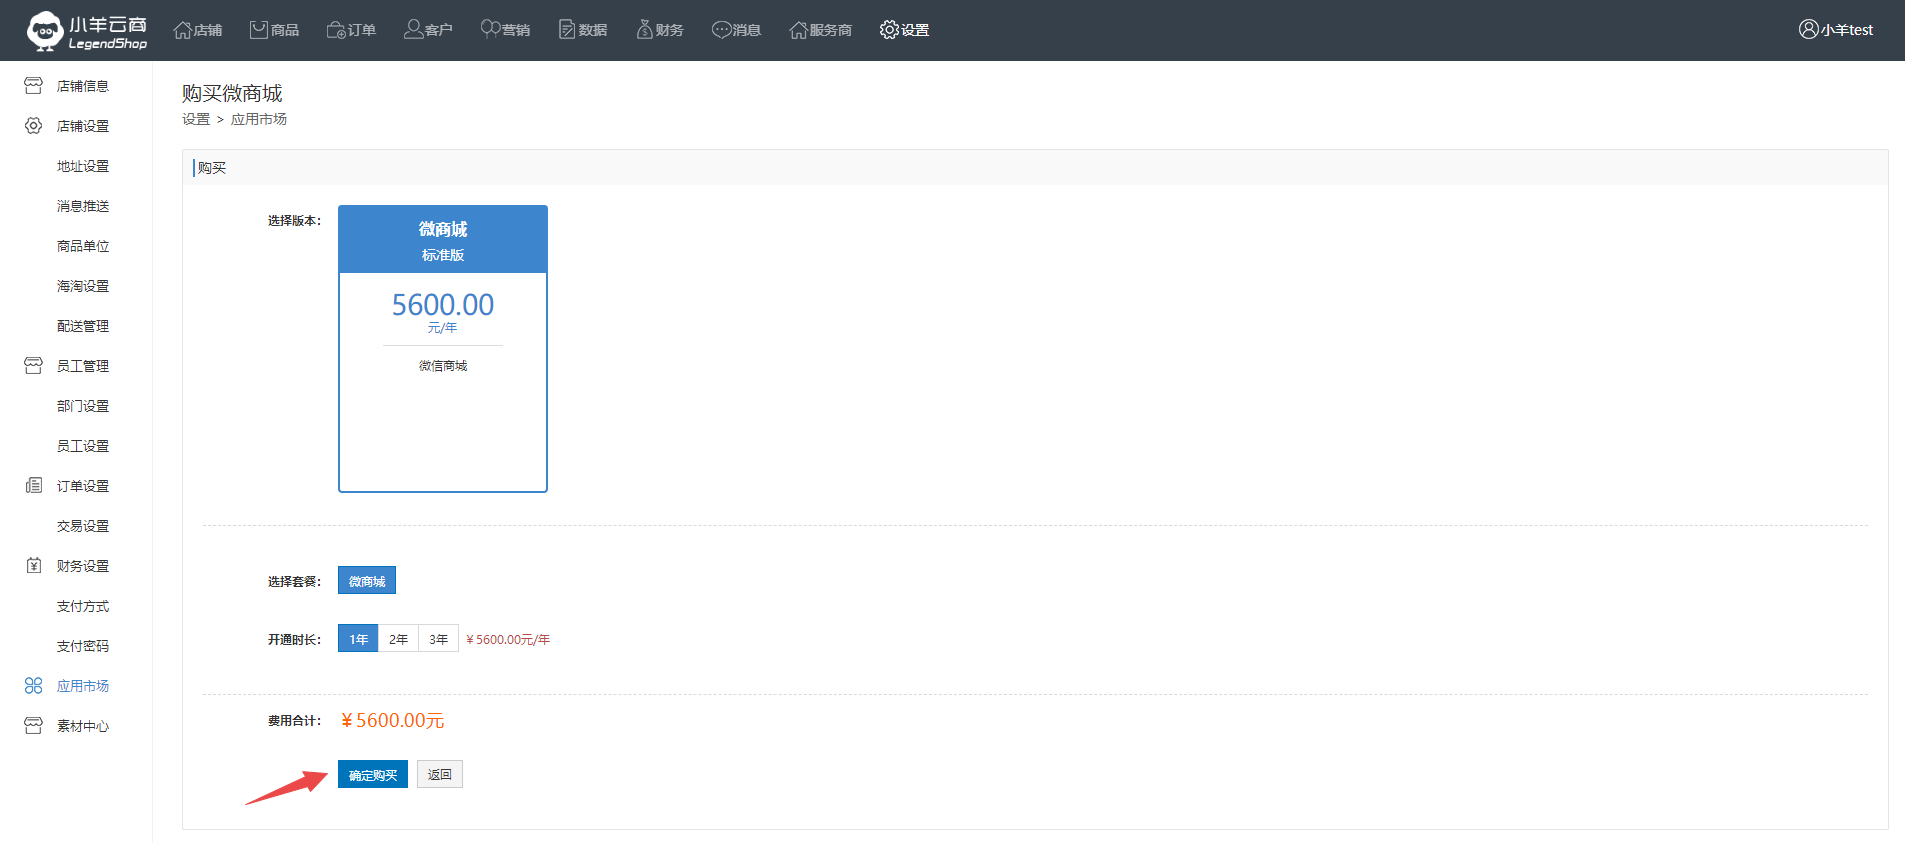
Task: Choose the 3年 duration option
Action: [x=438, y=639]
